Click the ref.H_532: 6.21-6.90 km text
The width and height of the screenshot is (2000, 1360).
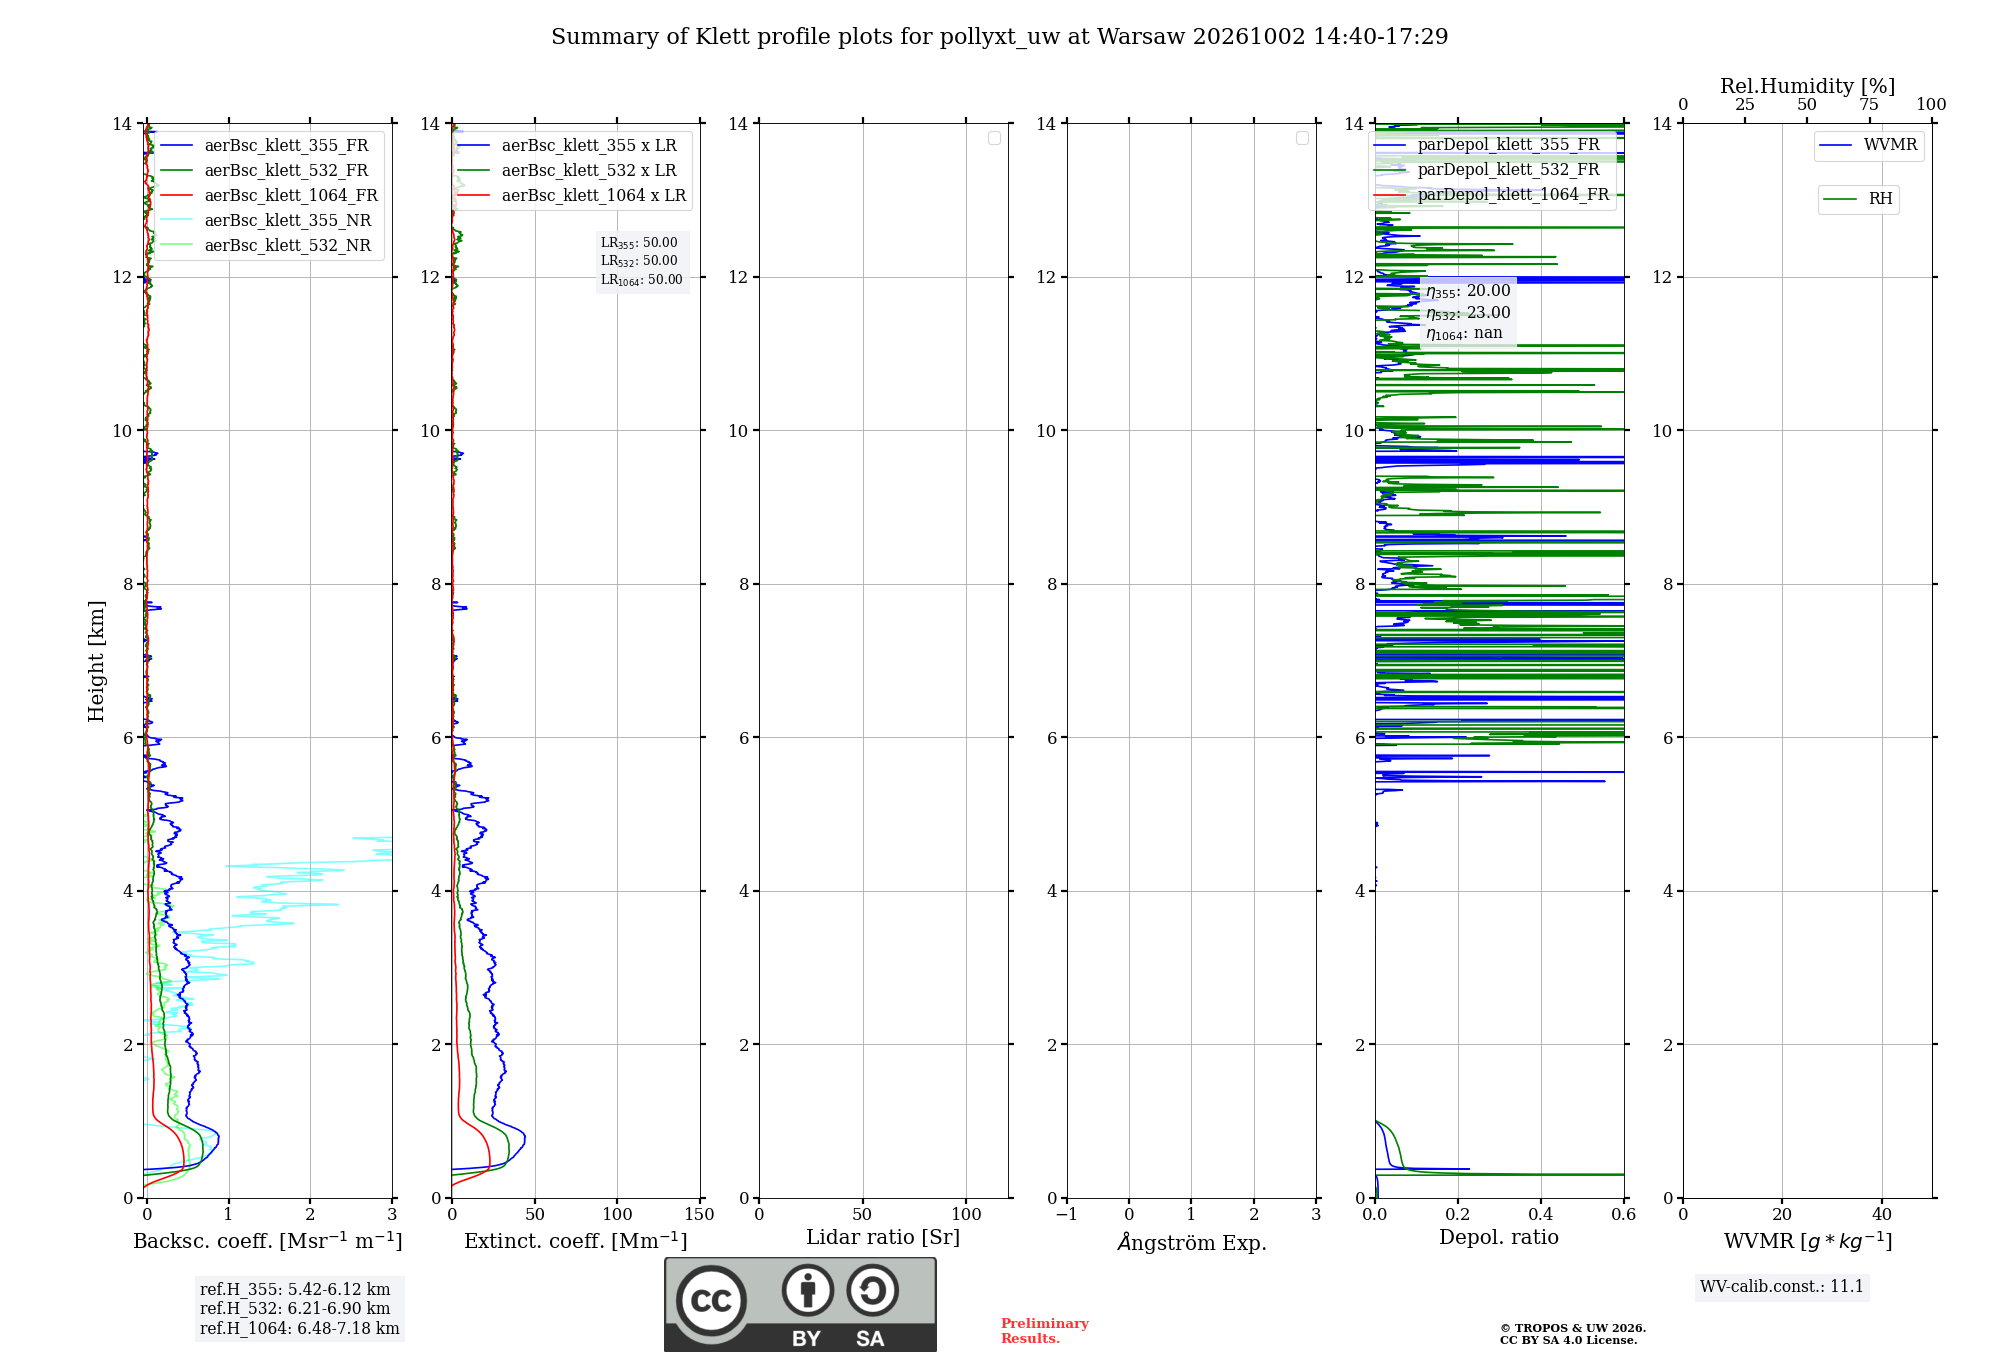coord(295,1308)
